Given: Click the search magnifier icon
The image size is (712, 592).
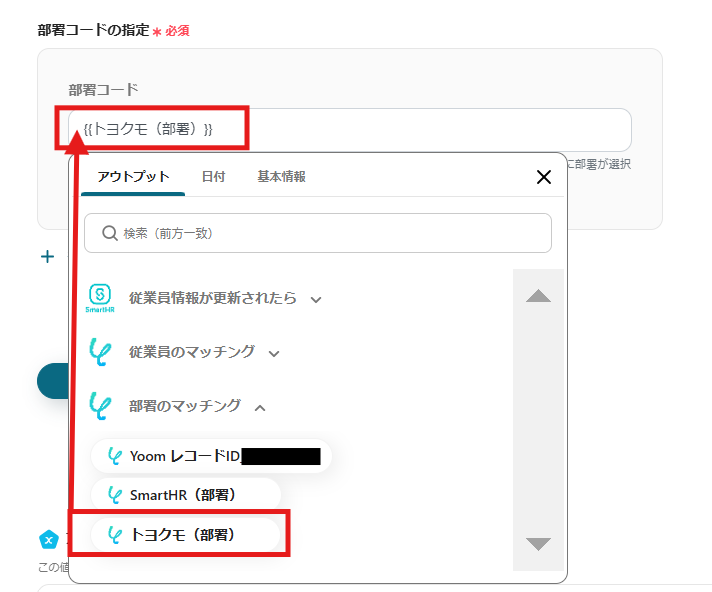Looking at the screenshot, I should [x=109, y=233].
